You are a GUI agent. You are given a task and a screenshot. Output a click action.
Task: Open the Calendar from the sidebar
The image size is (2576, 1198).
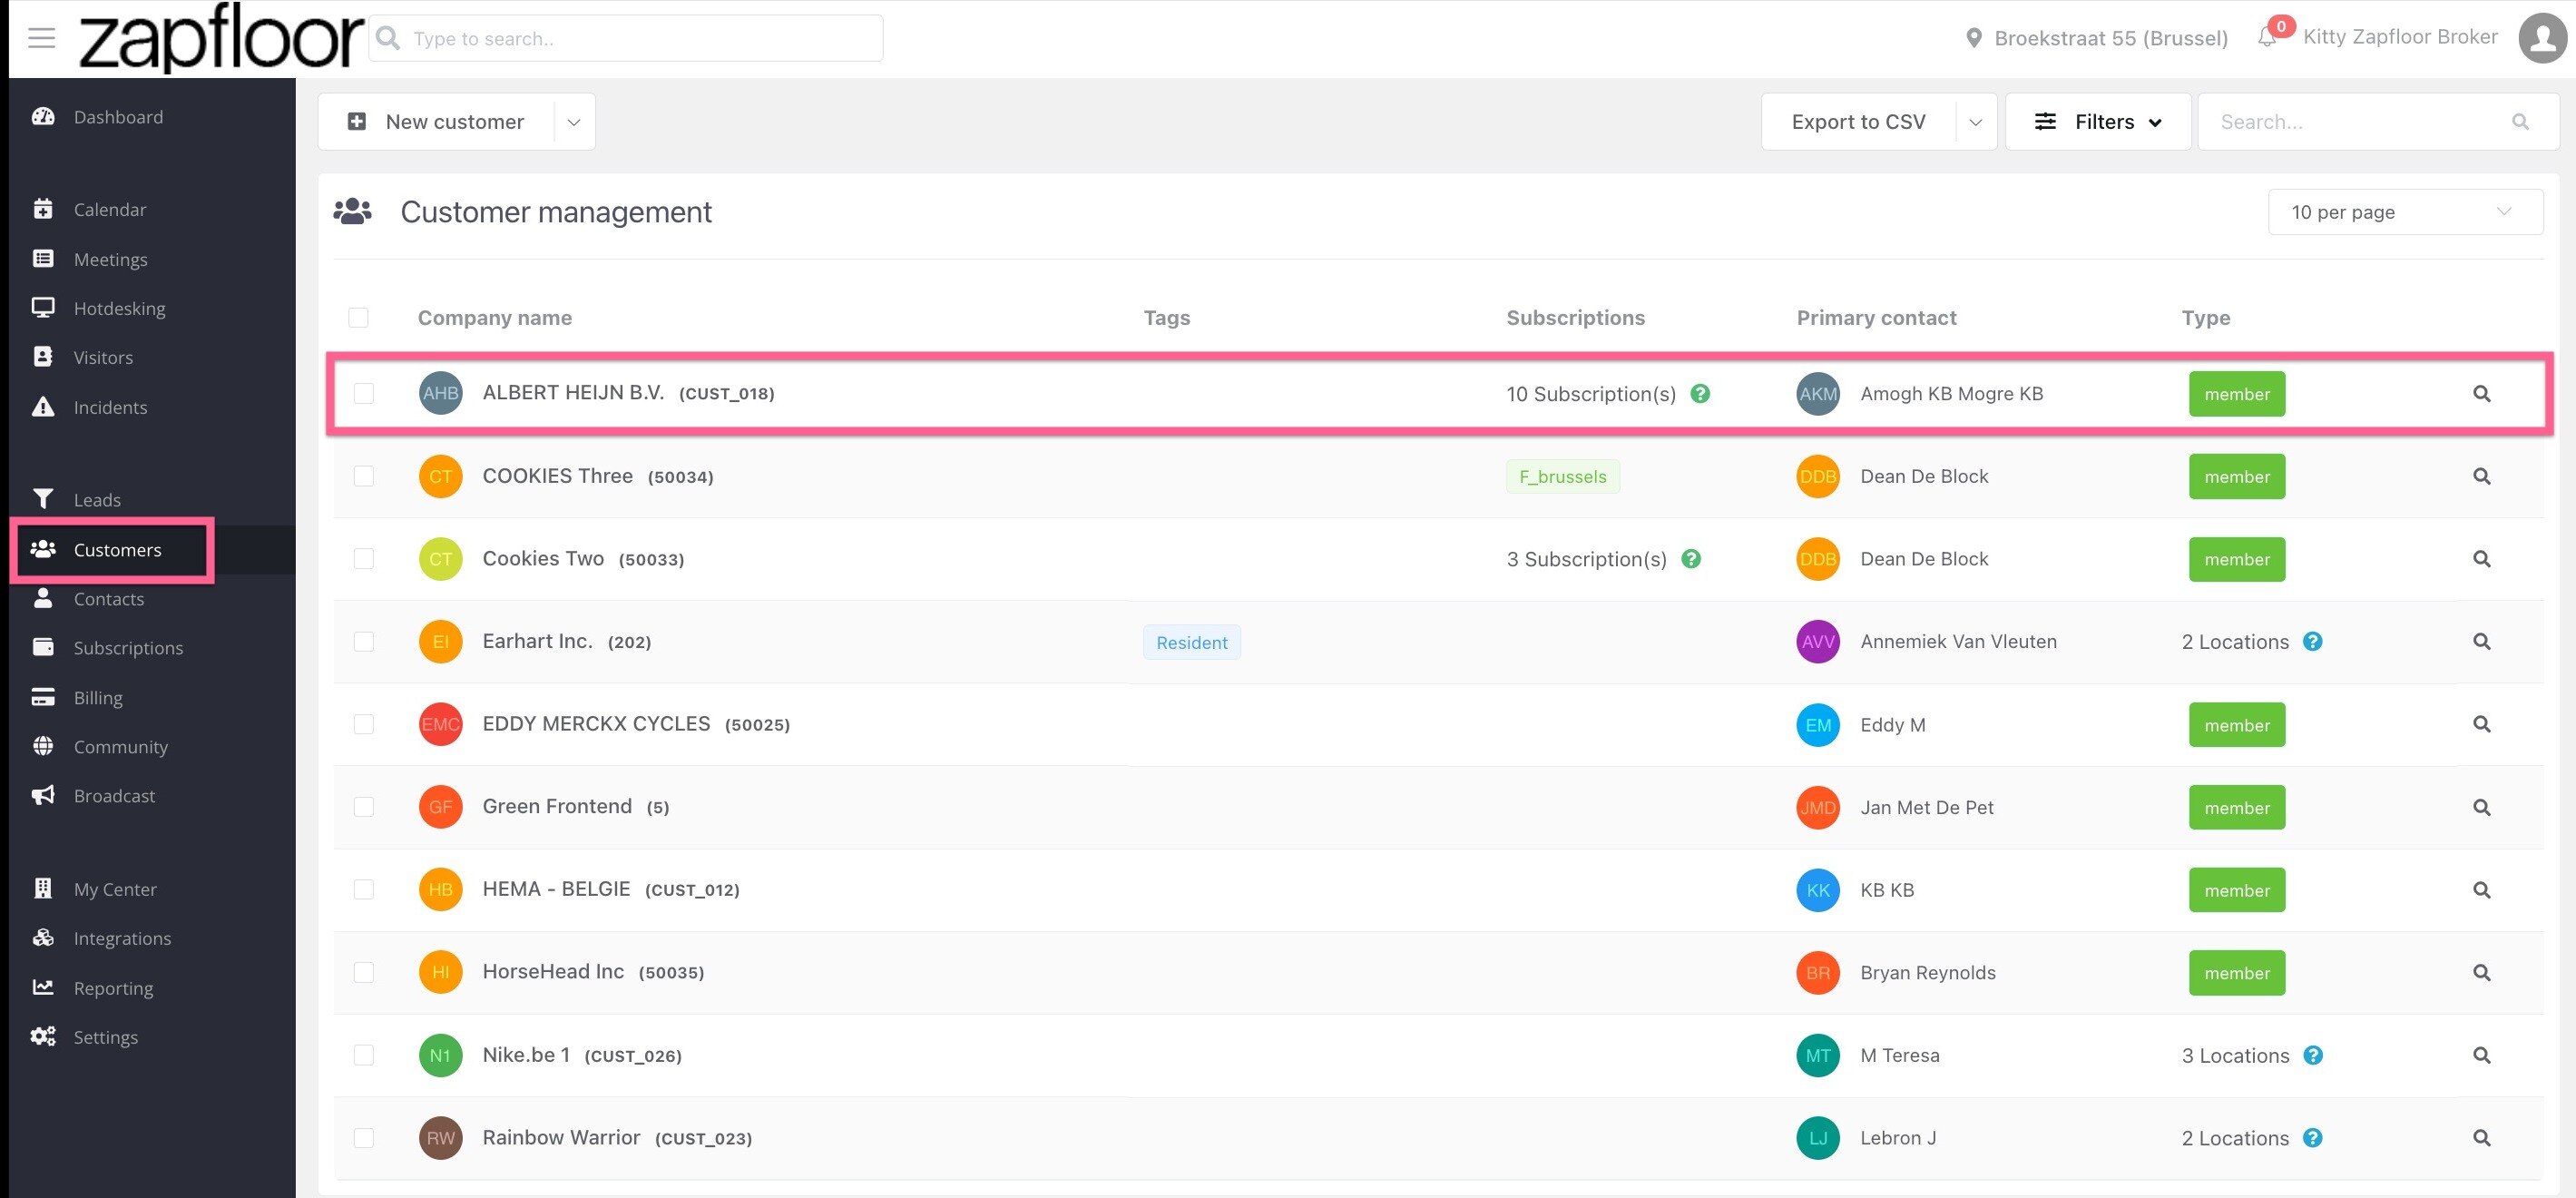point(111,209)
